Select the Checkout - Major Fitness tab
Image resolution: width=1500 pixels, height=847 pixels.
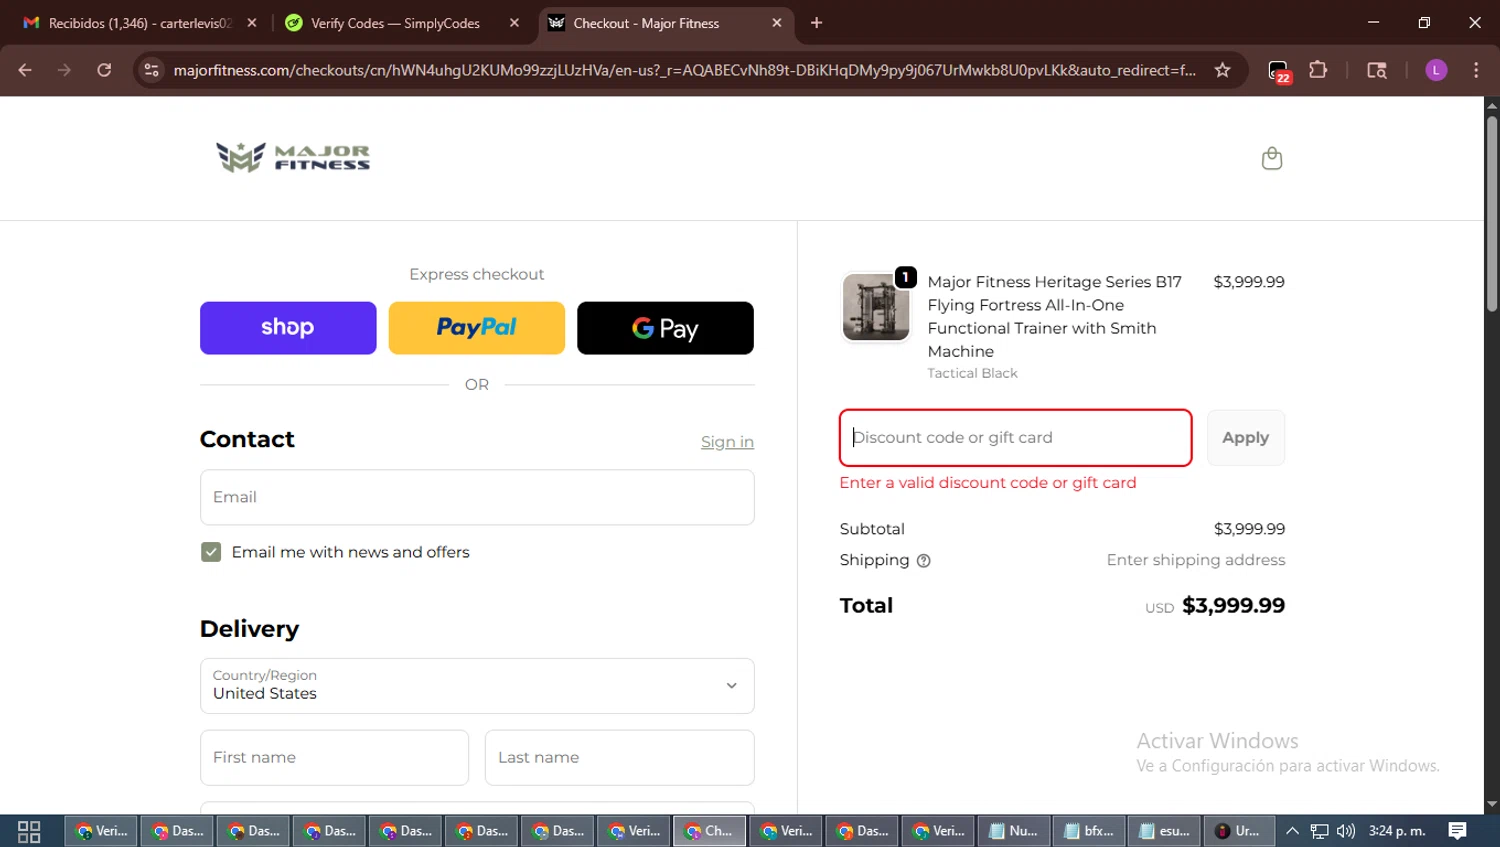click(x=646, y=23)
